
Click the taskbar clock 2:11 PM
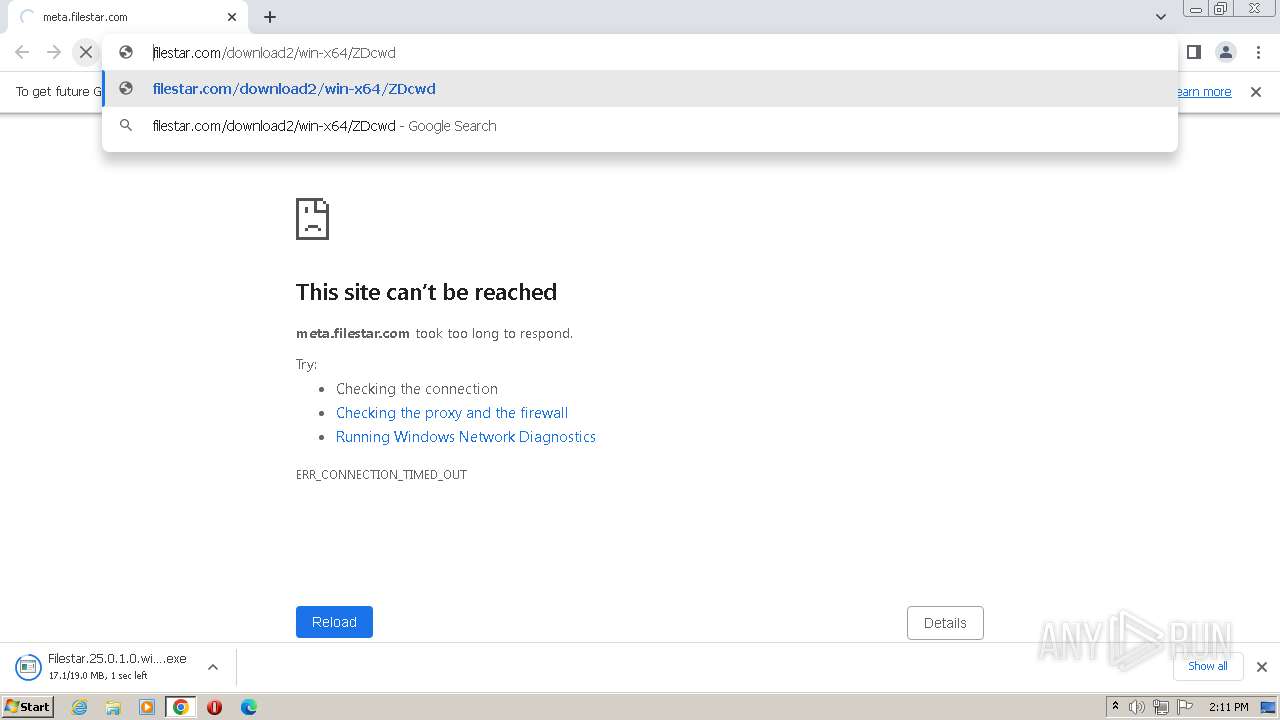1229,707
